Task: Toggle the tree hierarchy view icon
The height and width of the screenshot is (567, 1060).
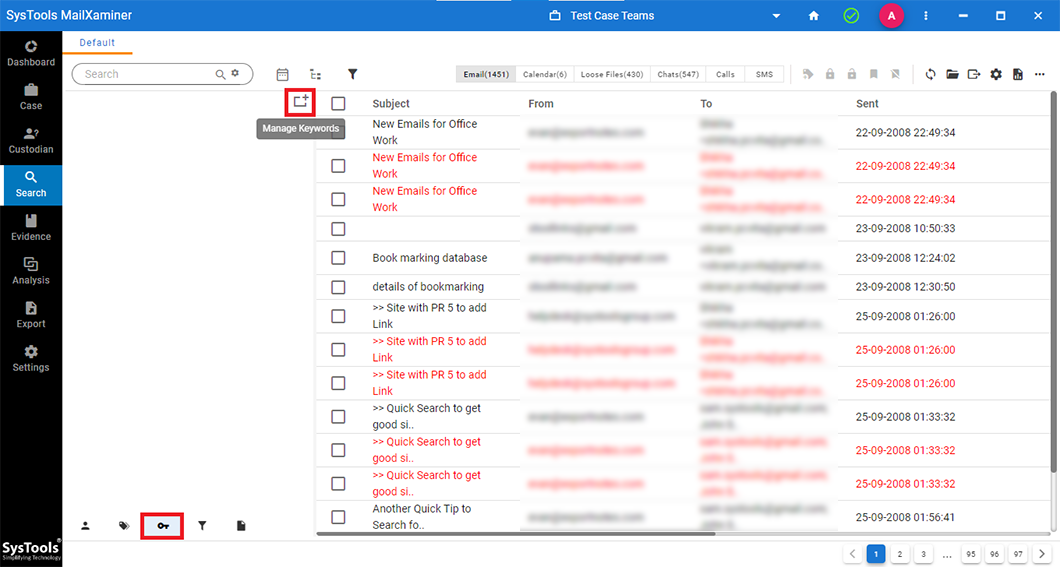Action: click(316, 74)
